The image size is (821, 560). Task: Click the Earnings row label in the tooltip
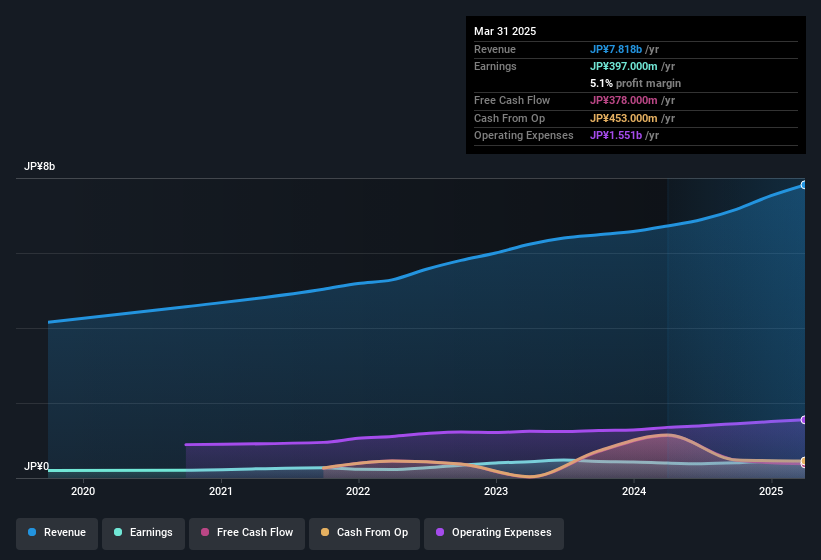pyautogui.click(x=495, y=66)
